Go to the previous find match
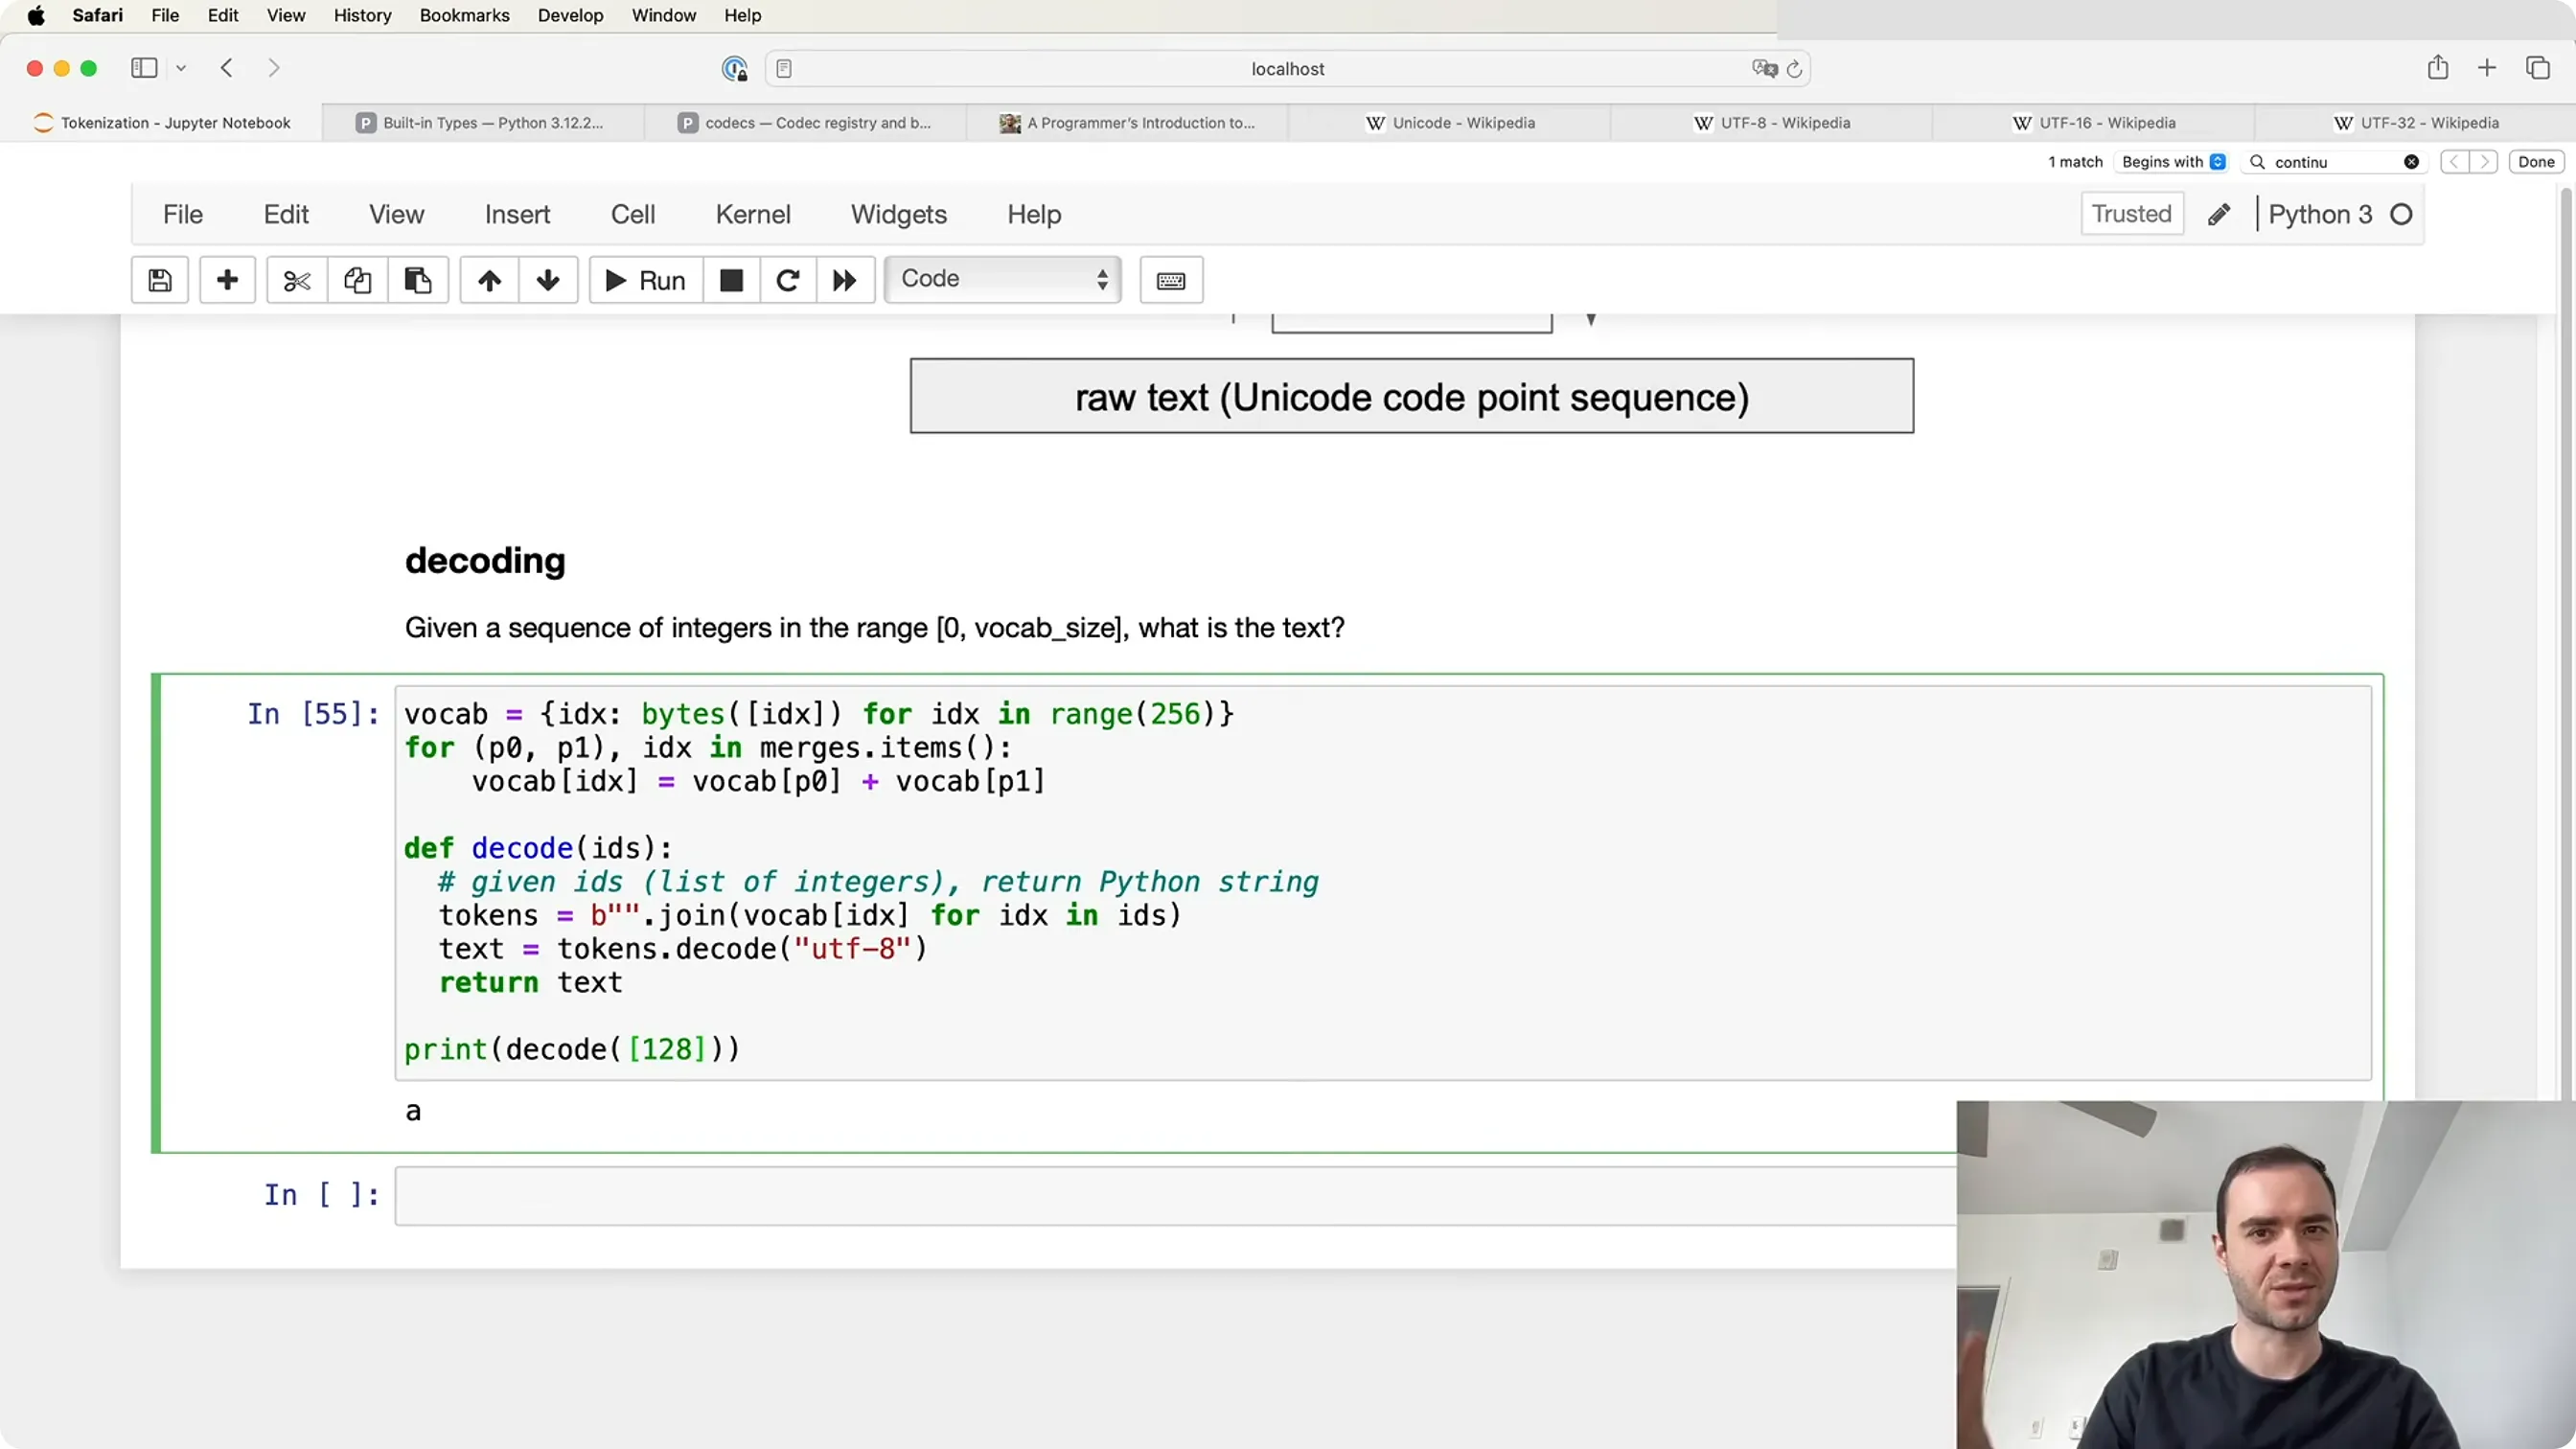The image size is (2576, 1449). (2454, 162)
